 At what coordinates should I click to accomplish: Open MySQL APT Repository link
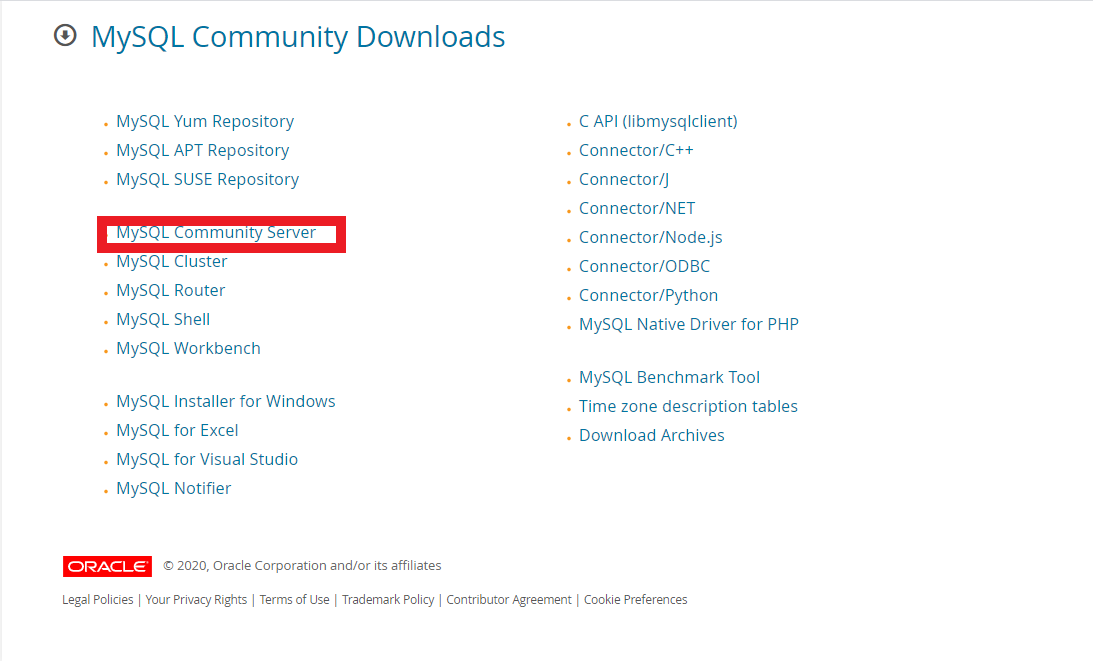pos(203,151)
